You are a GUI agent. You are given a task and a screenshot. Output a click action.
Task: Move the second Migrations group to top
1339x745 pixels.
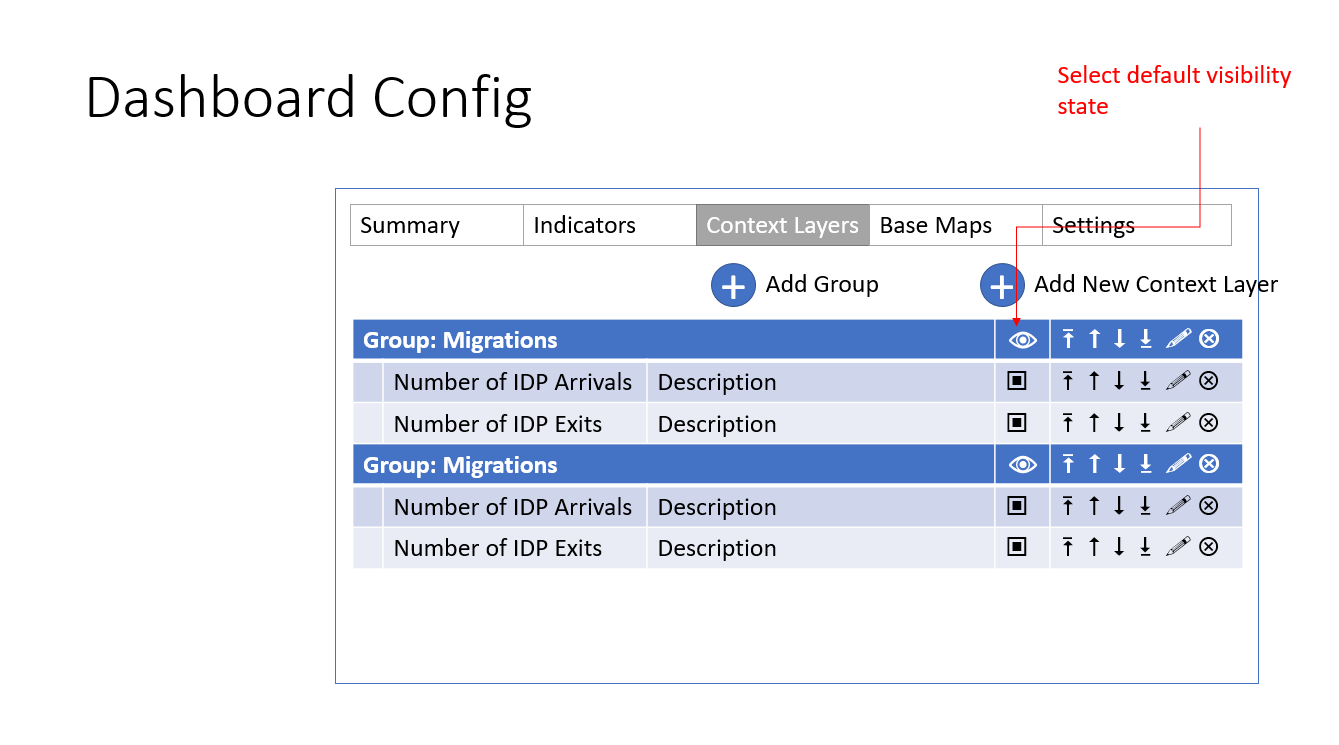point(1068,464)
